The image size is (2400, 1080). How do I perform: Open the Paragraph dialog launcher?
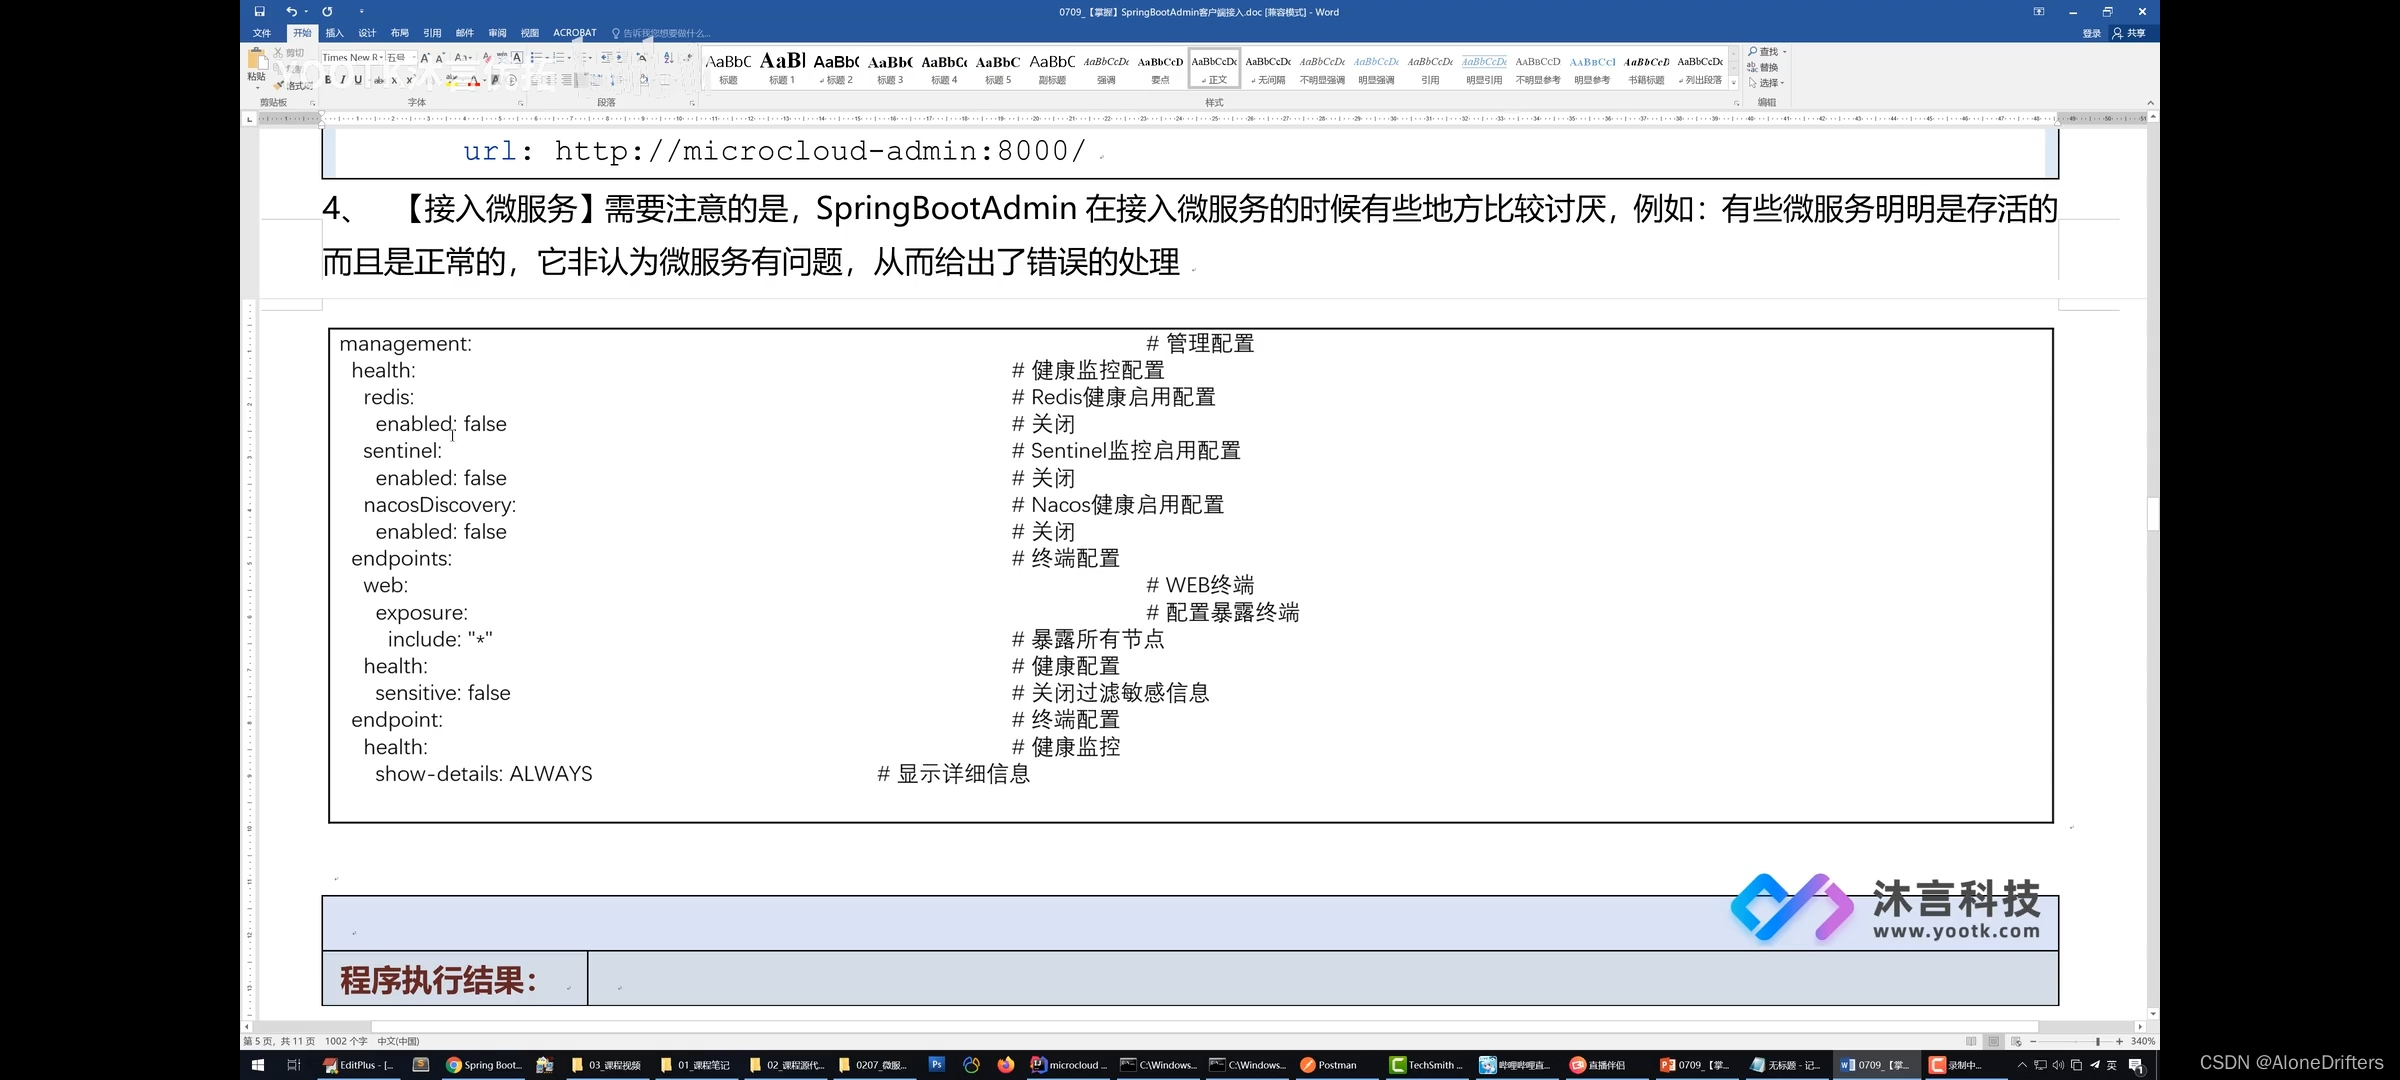[x=692, y=103]
